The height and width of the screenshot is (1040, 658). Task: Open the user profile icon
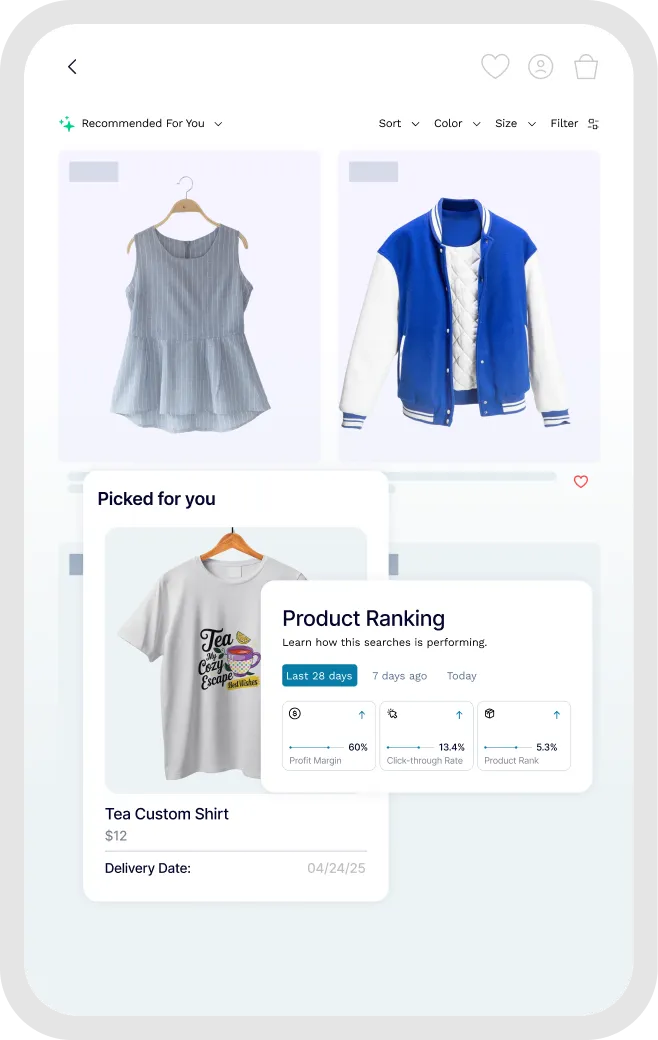tap(541, 66)
